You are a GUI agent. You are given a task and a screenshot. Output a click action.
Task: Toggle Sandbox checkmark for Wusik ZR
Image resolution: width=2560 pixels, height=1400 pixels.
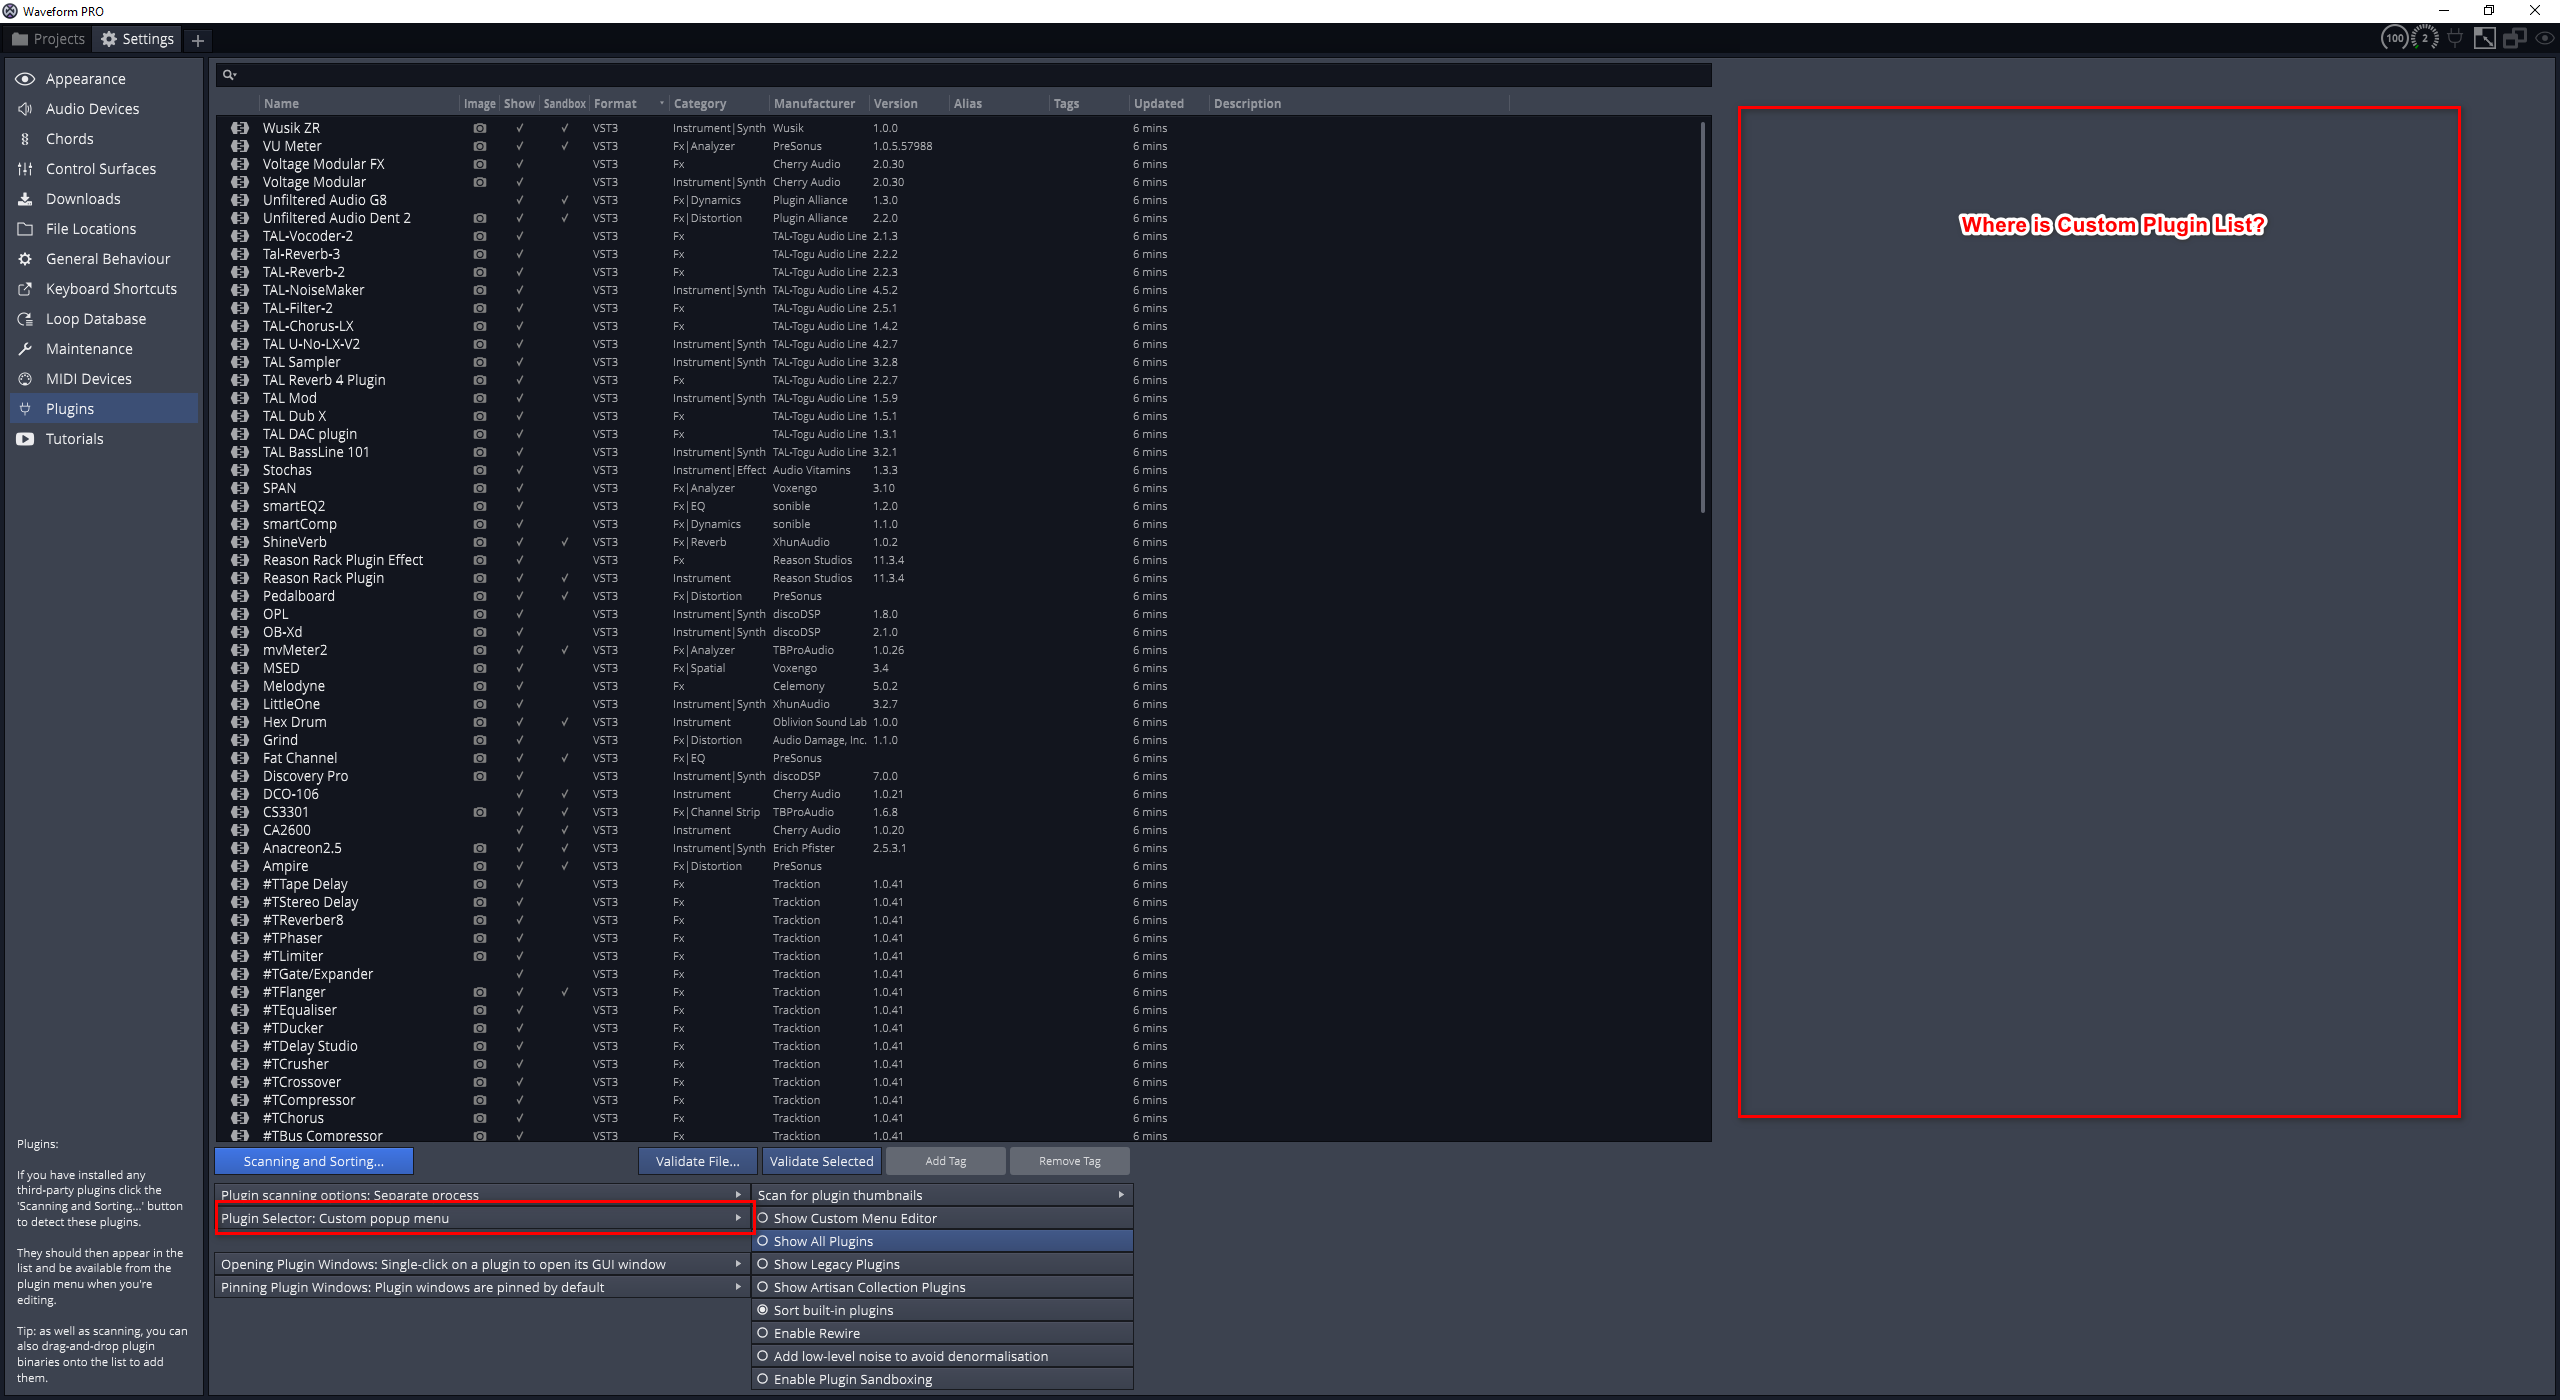(565, 128)
